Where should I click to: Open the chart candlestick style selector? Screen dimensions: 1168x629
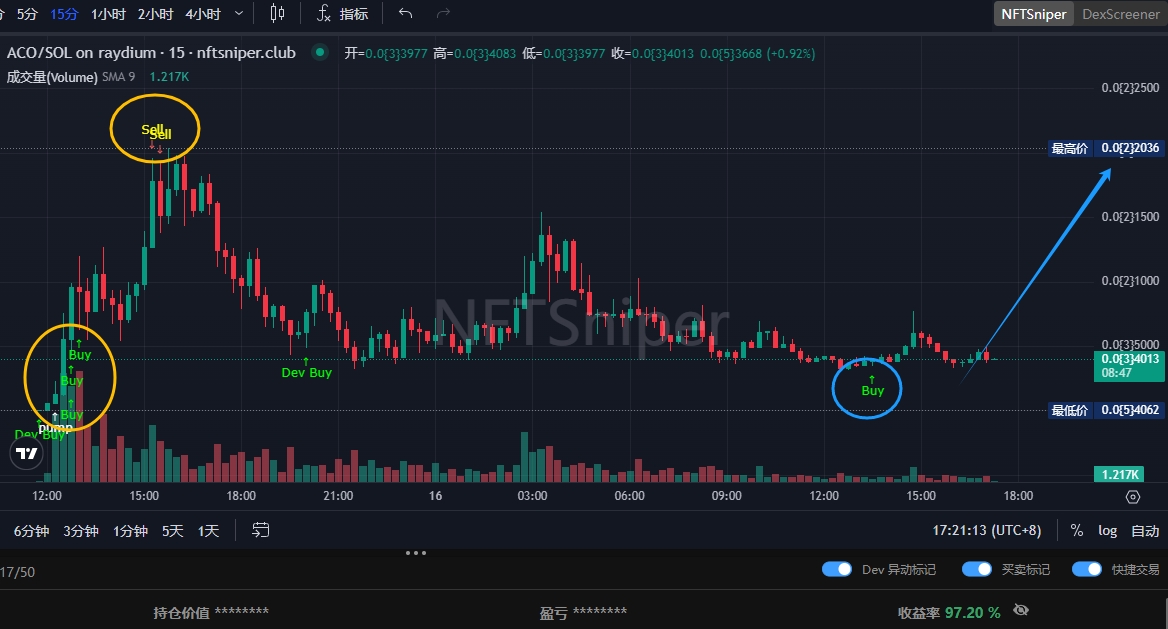coord(277,13)
